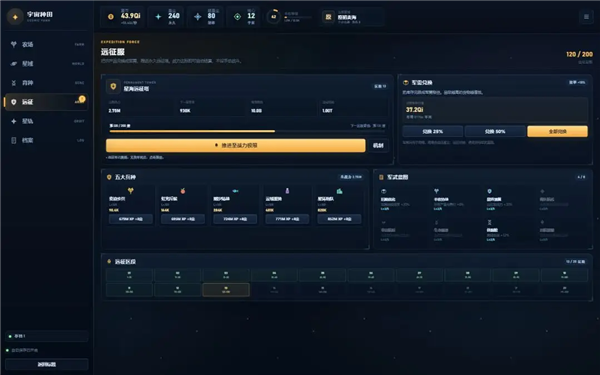The width and height of the screenshot is (600, 375).
Task: Click the clipboard icon beside 军武蓝图
Action: click(381, 177)
